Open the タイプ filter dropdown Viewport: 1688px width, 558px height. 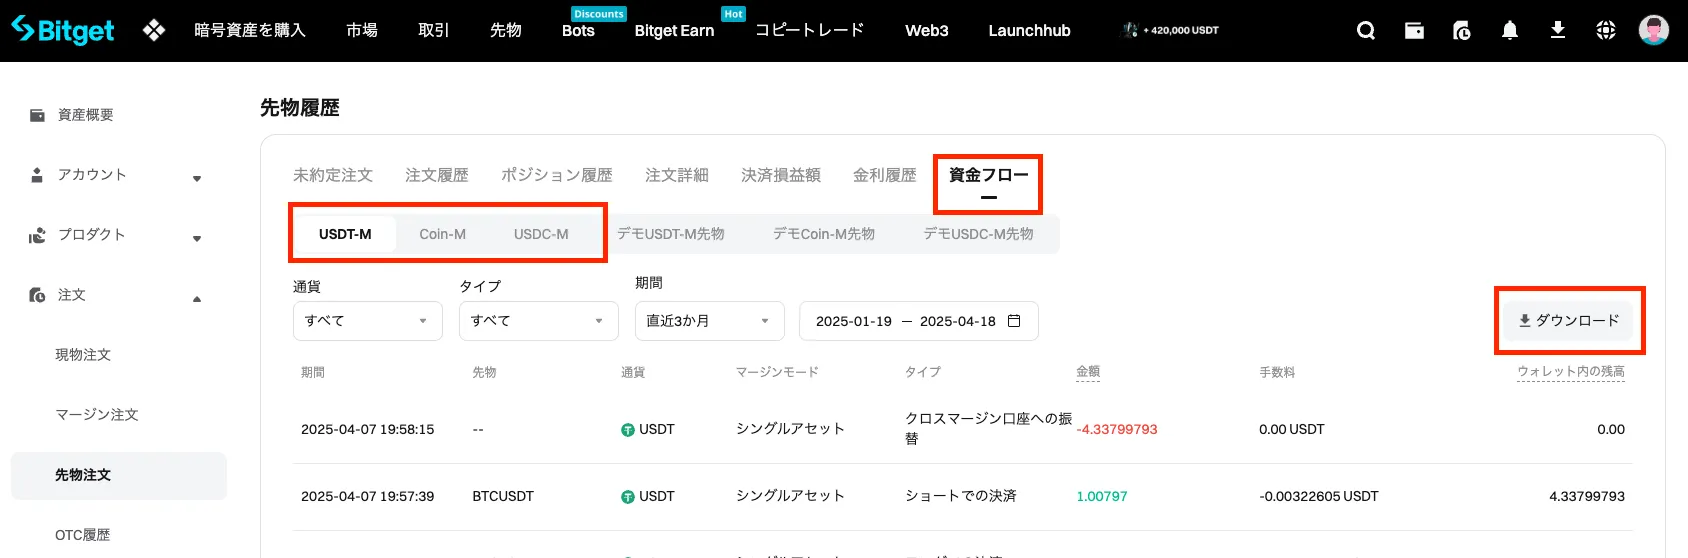[538, 321]
